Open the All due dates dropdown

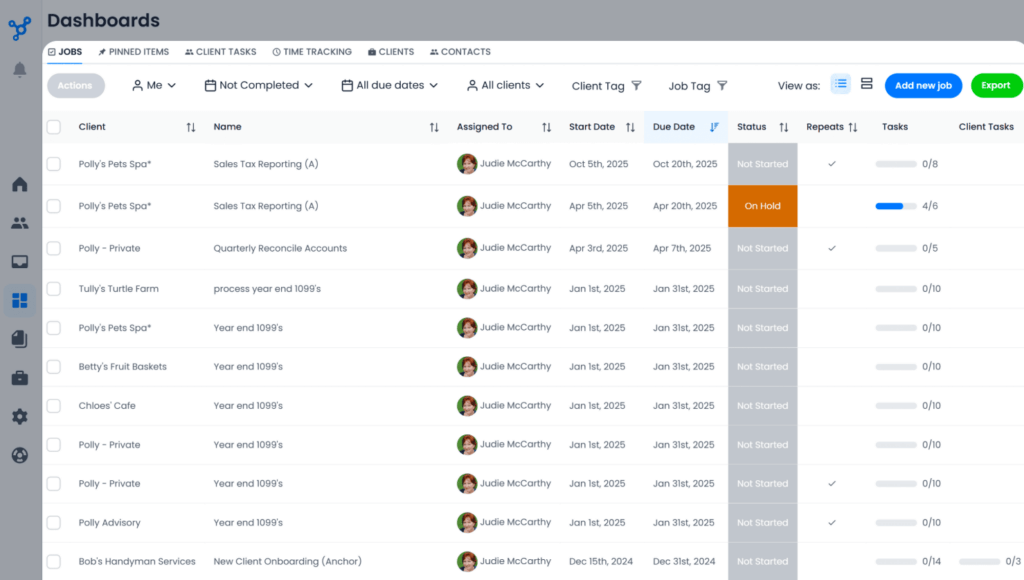pyautogui.click(x=390, y=86)
